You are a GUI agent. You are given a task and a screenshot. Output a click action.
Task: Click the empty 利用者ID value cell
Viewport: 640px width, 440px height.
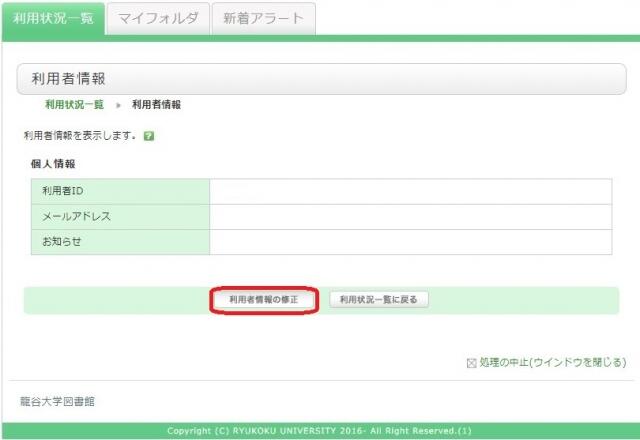click(x=410, y=191)
